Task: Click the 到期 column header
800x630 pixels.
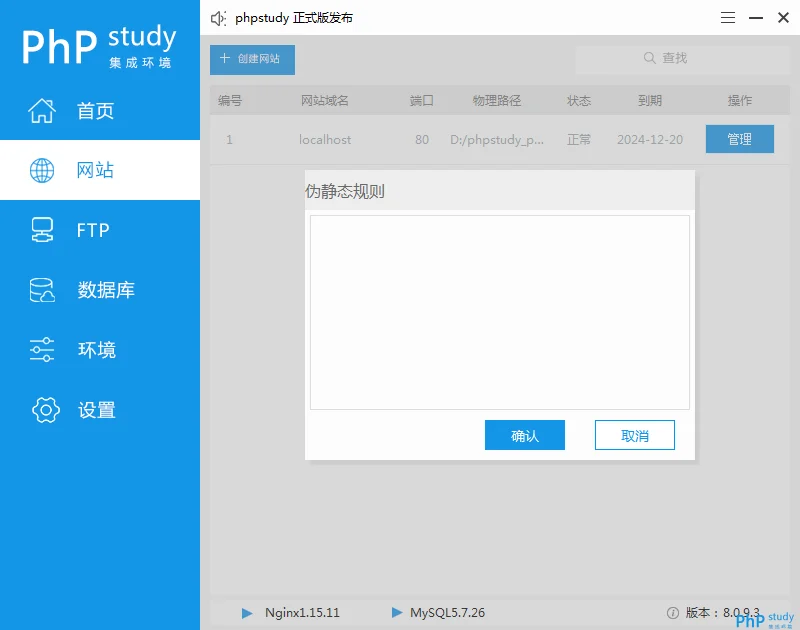Action: [649, 100]
